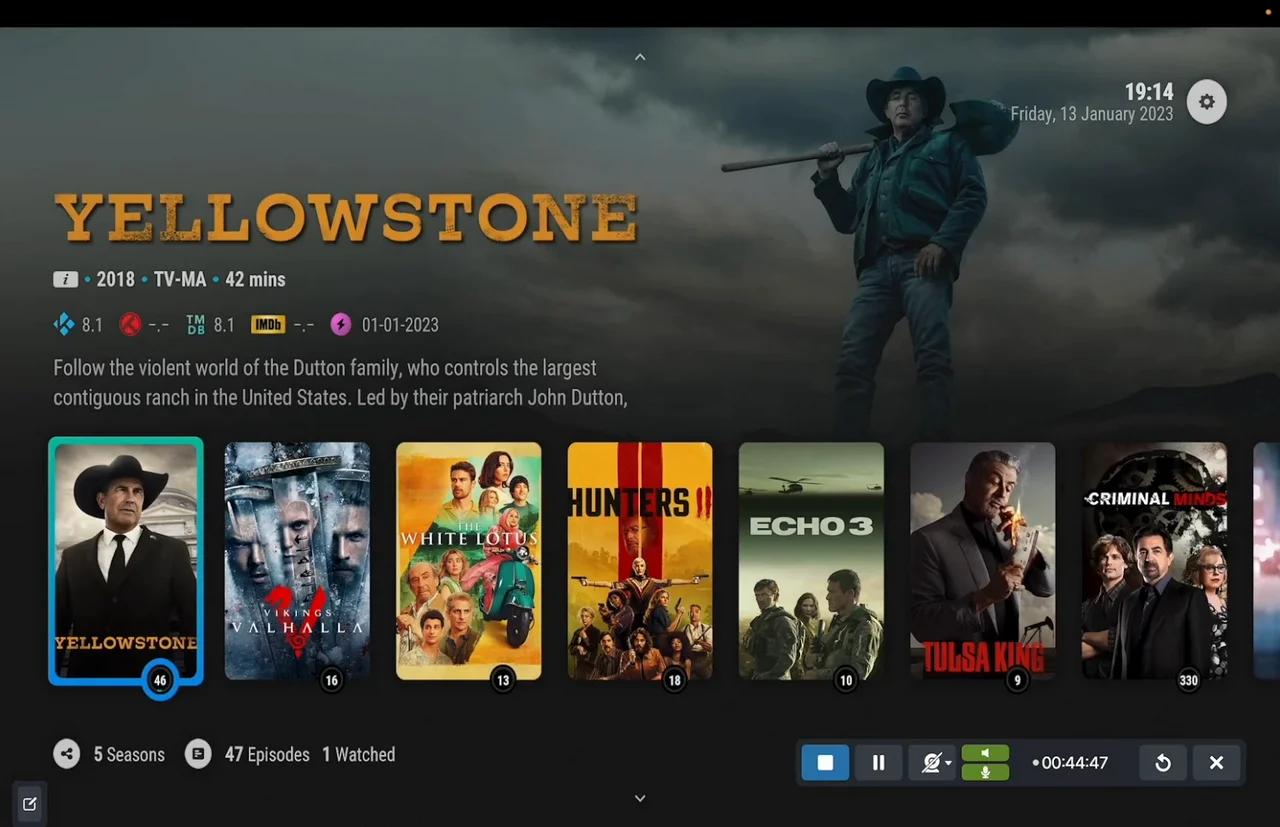Click the badge 16 under Vikings Valhalla
The image size is (1280, 827).
point(331,680)
